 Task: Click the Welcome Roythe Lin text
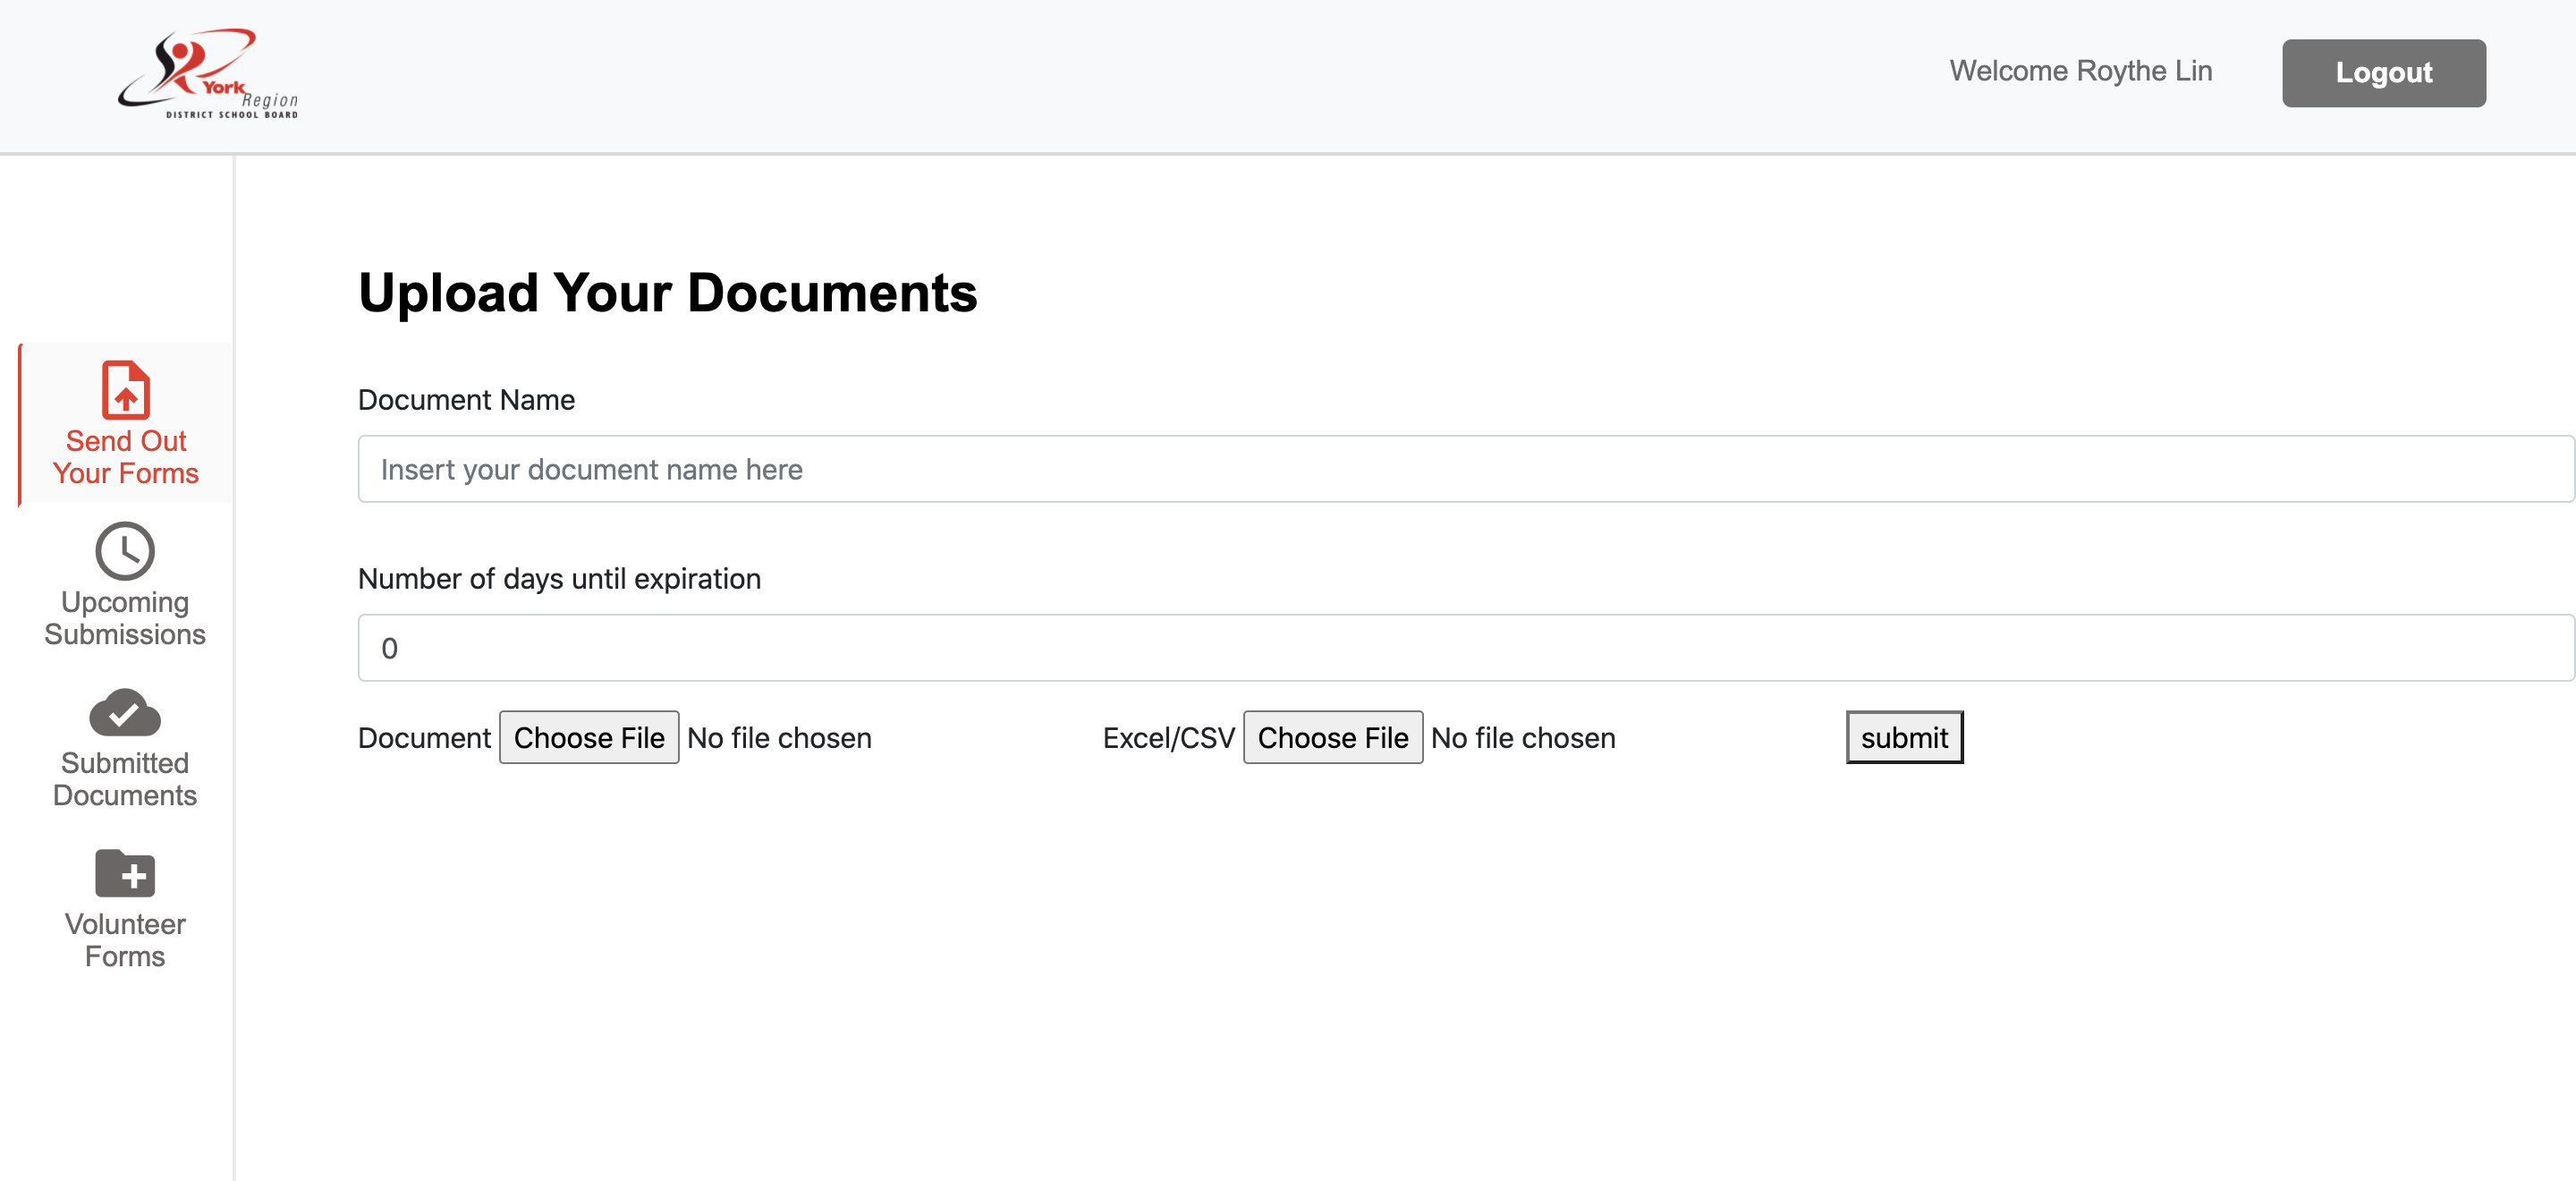tap(2080, 71)
